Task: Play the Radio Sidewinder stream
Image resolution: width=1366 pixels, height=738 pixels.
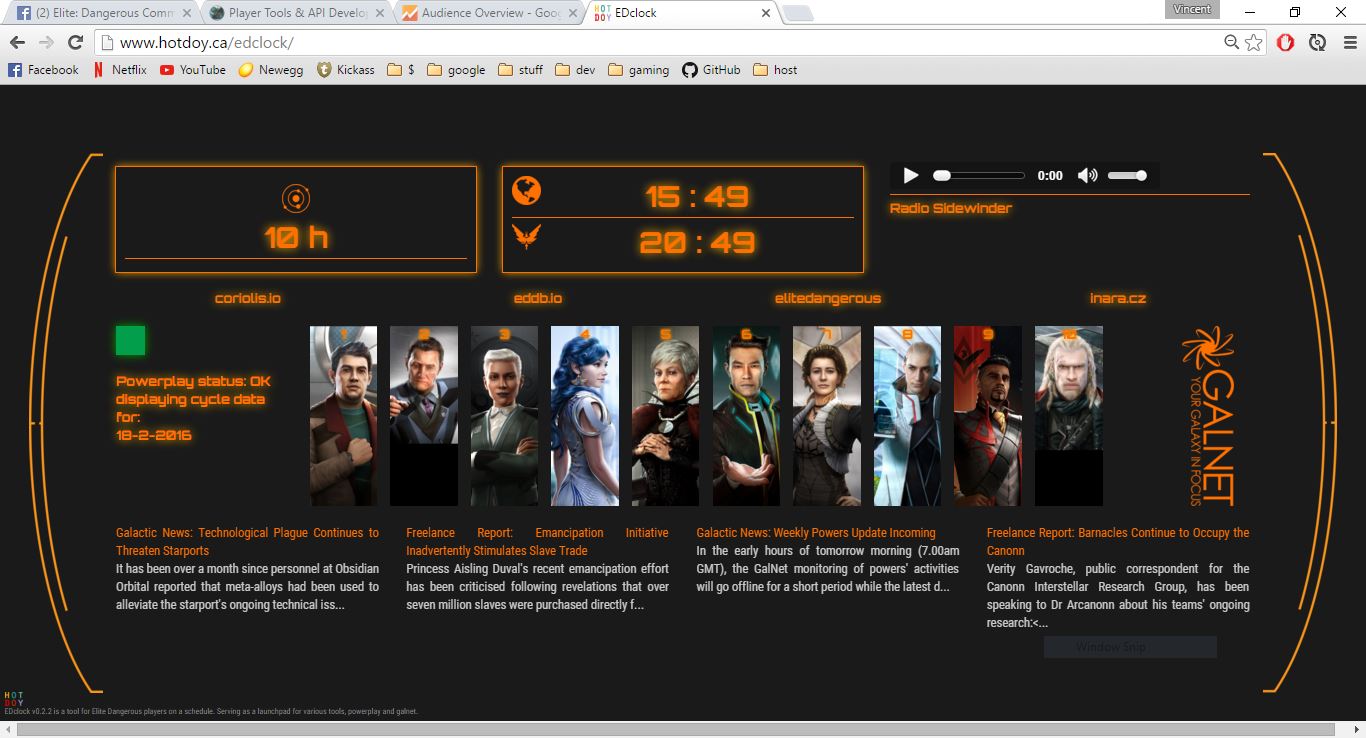Action: [911, 175]
